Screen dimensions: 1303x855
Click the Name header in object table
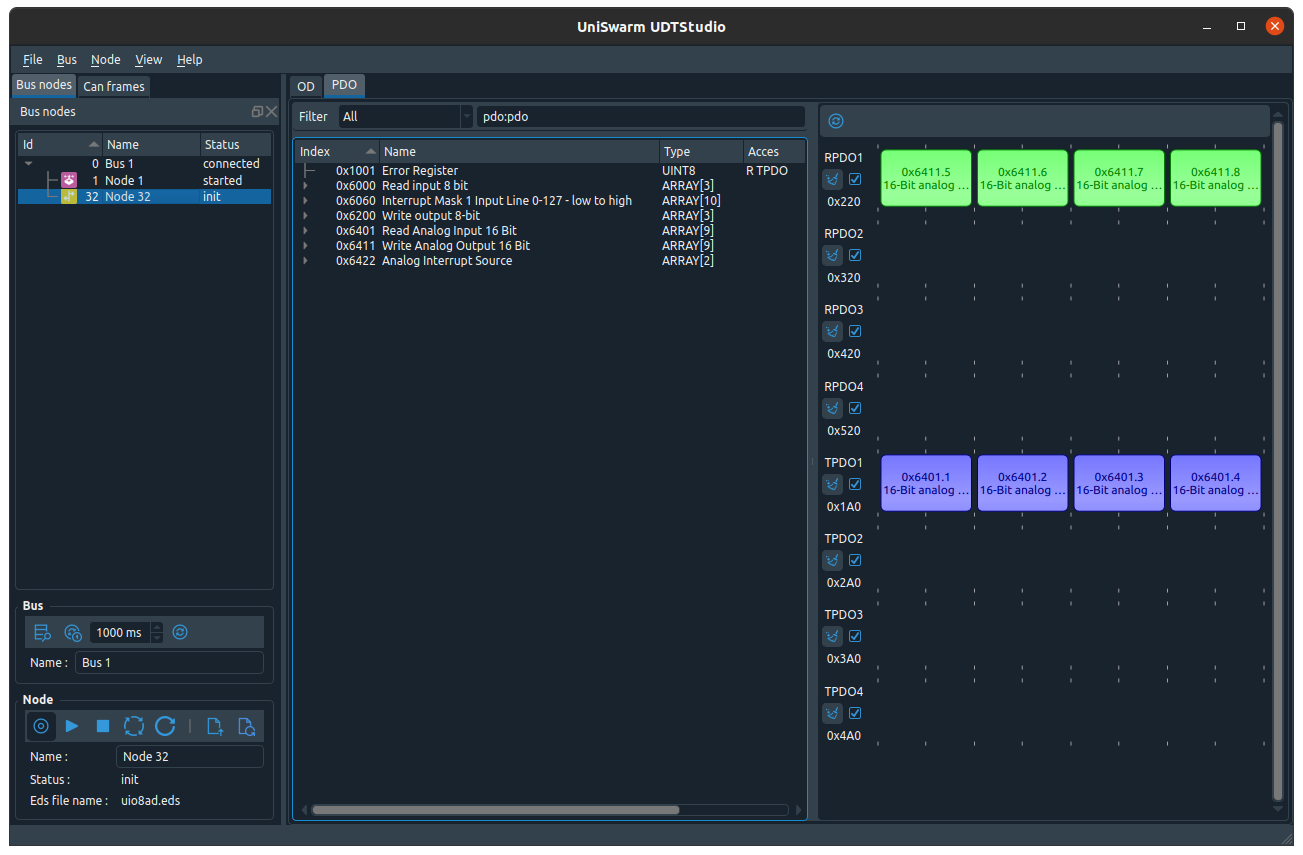coord(519,152)
